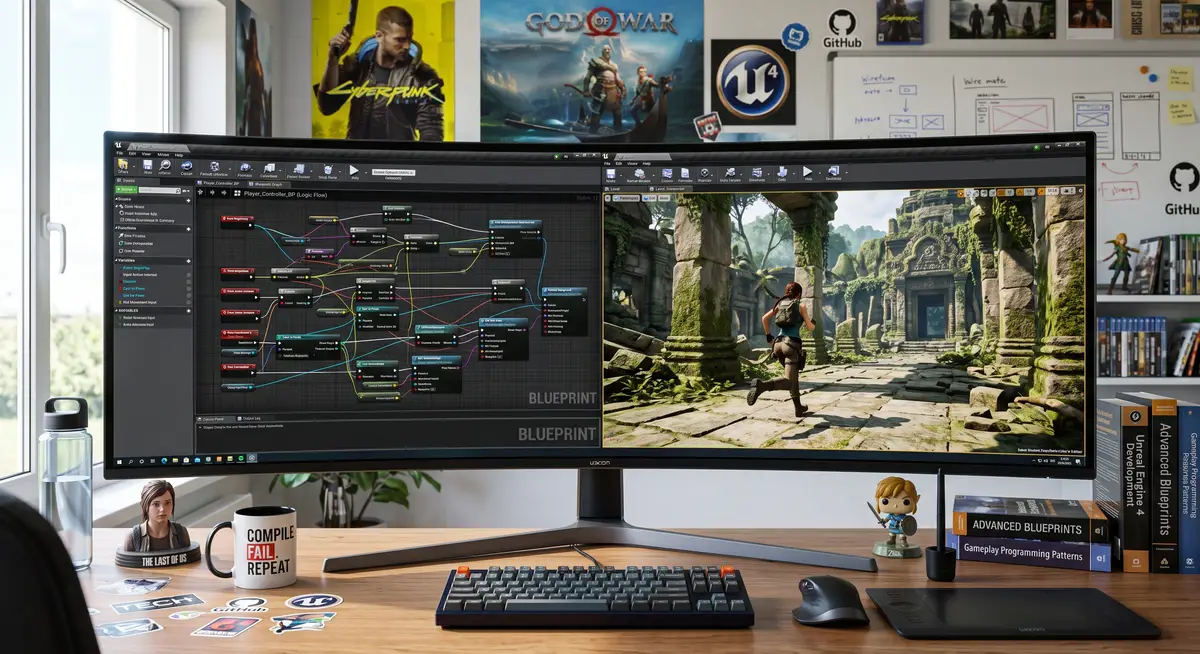Open the camera speed control in viewport corner

point(1068,191)
